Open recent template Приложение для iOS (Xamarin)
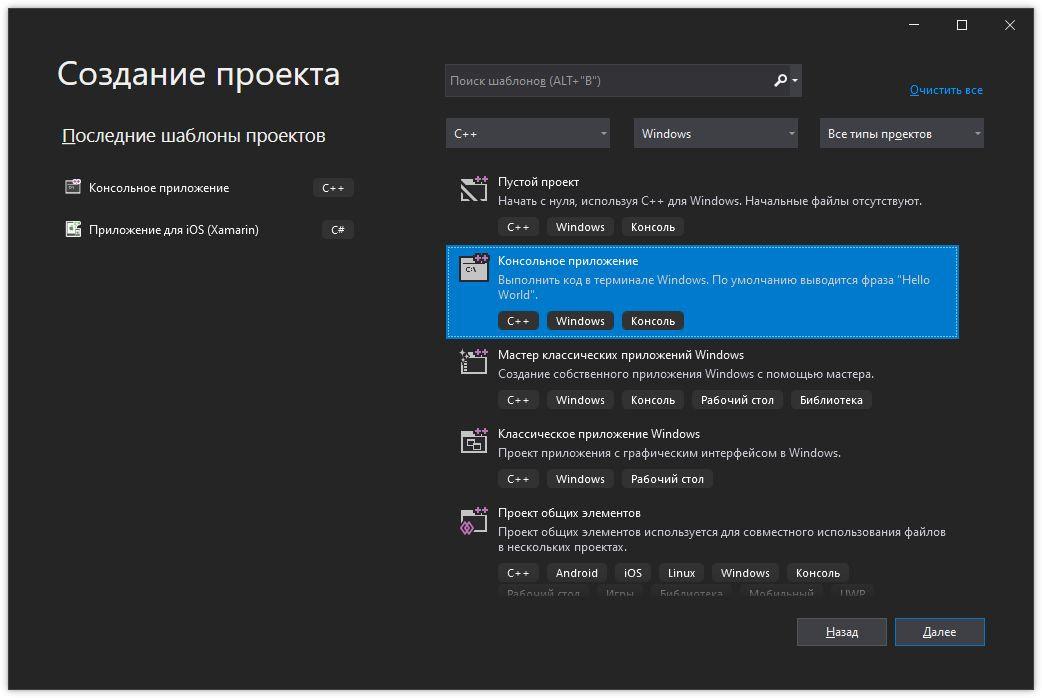 tap(173, 230)
